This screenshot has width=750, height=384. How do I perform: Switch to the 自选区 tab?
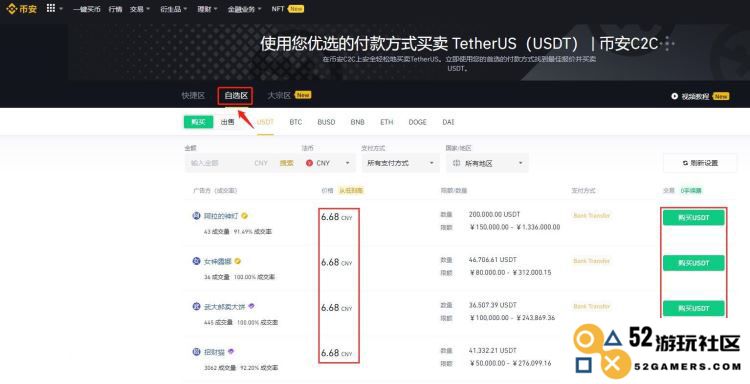[x=236, y=96]
